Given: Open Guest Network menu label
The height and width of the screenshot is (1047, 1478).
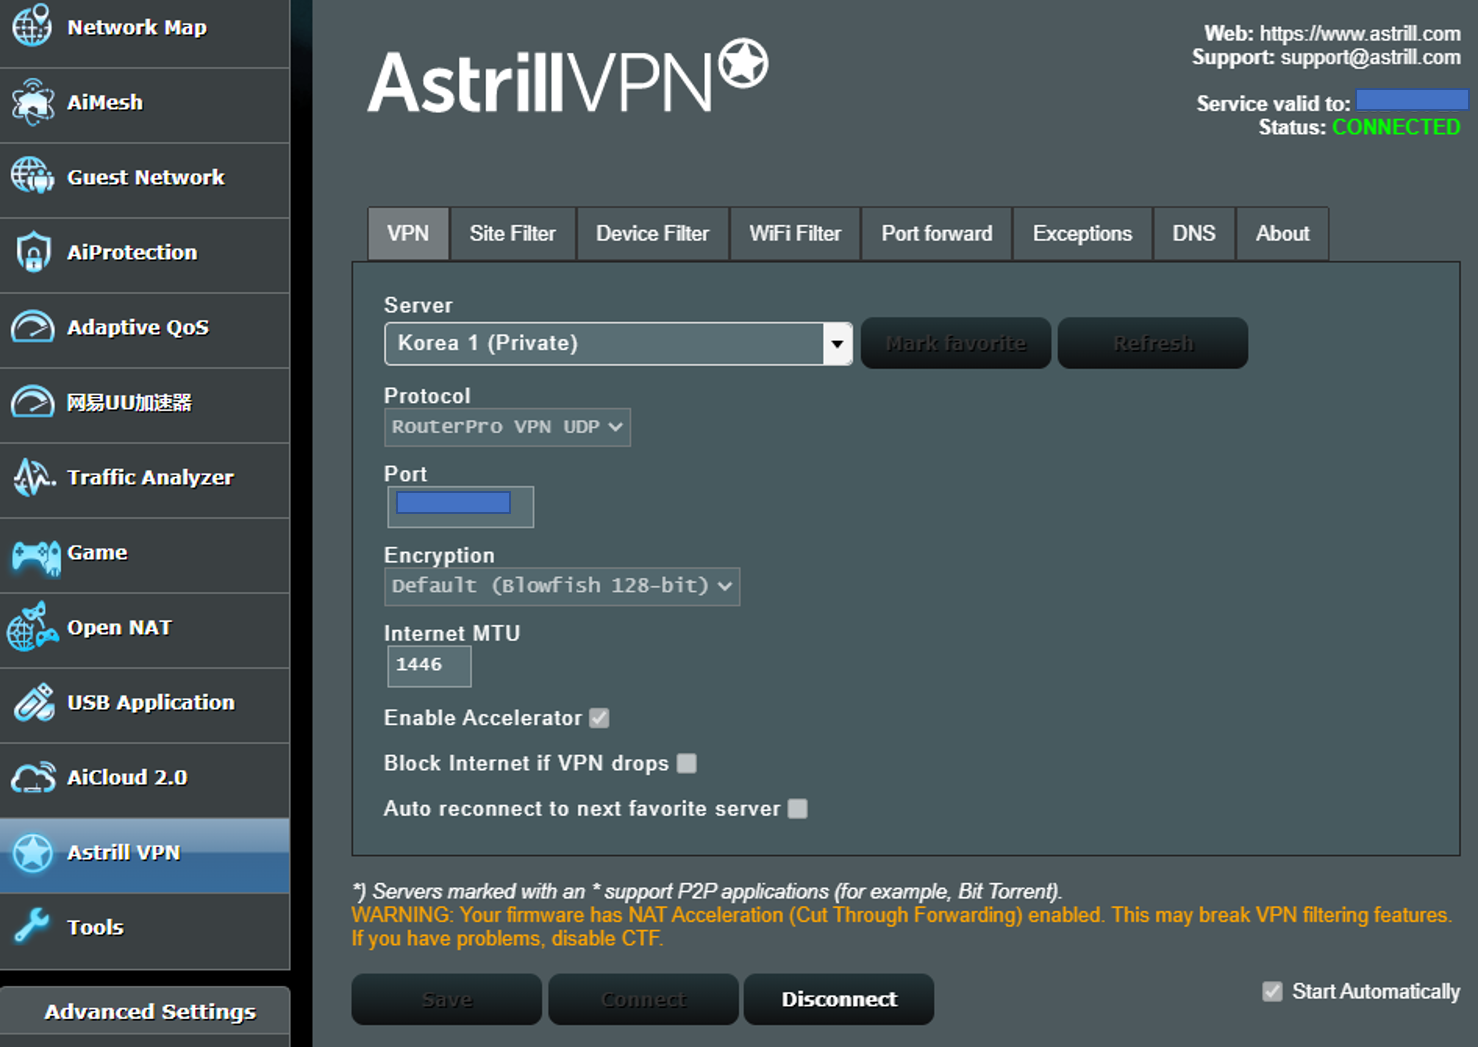Looking at the screenshot, I should pos(146,177).
